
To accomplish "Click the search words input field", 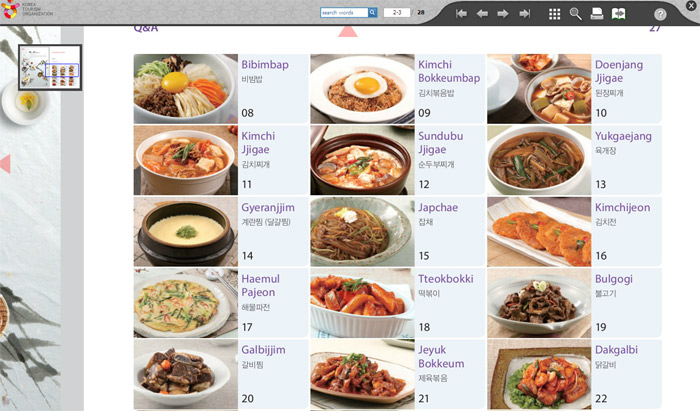I will [343, 13].
